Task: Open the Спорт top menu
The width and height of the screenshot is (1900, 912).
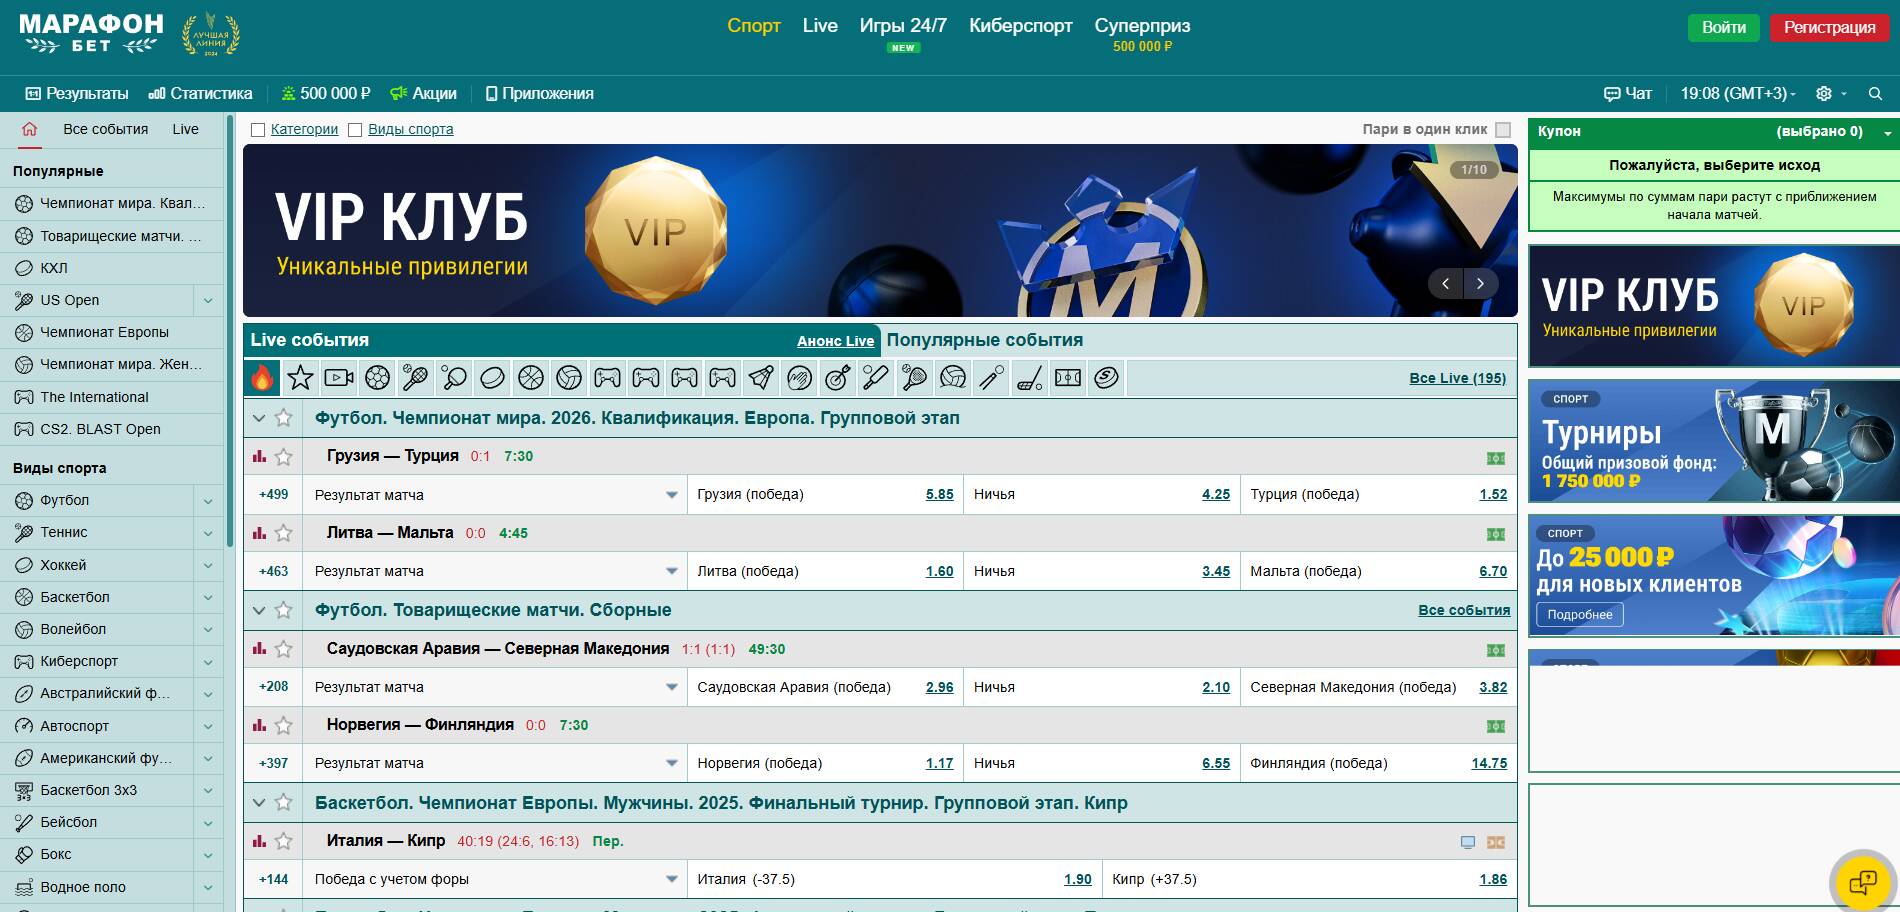Action: click(754, 26)
